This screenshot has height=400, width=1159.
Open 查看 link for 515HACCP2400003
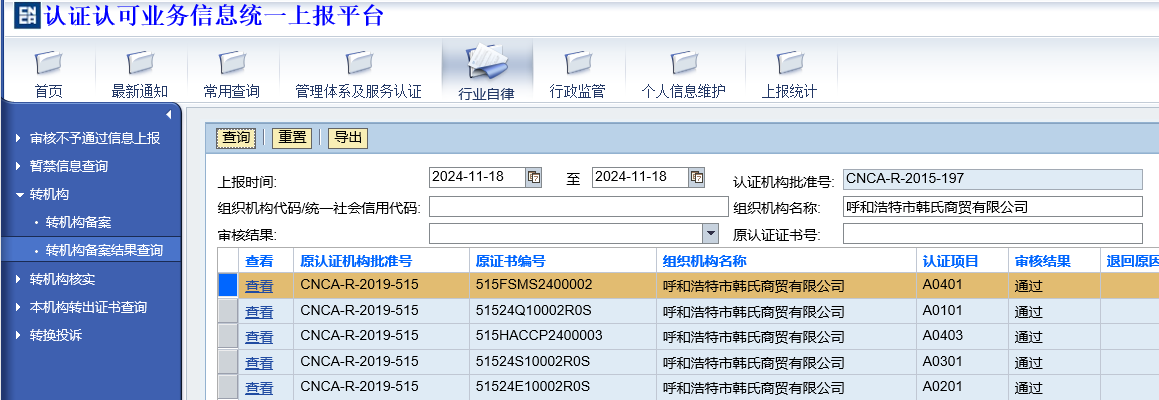[259, 337]
